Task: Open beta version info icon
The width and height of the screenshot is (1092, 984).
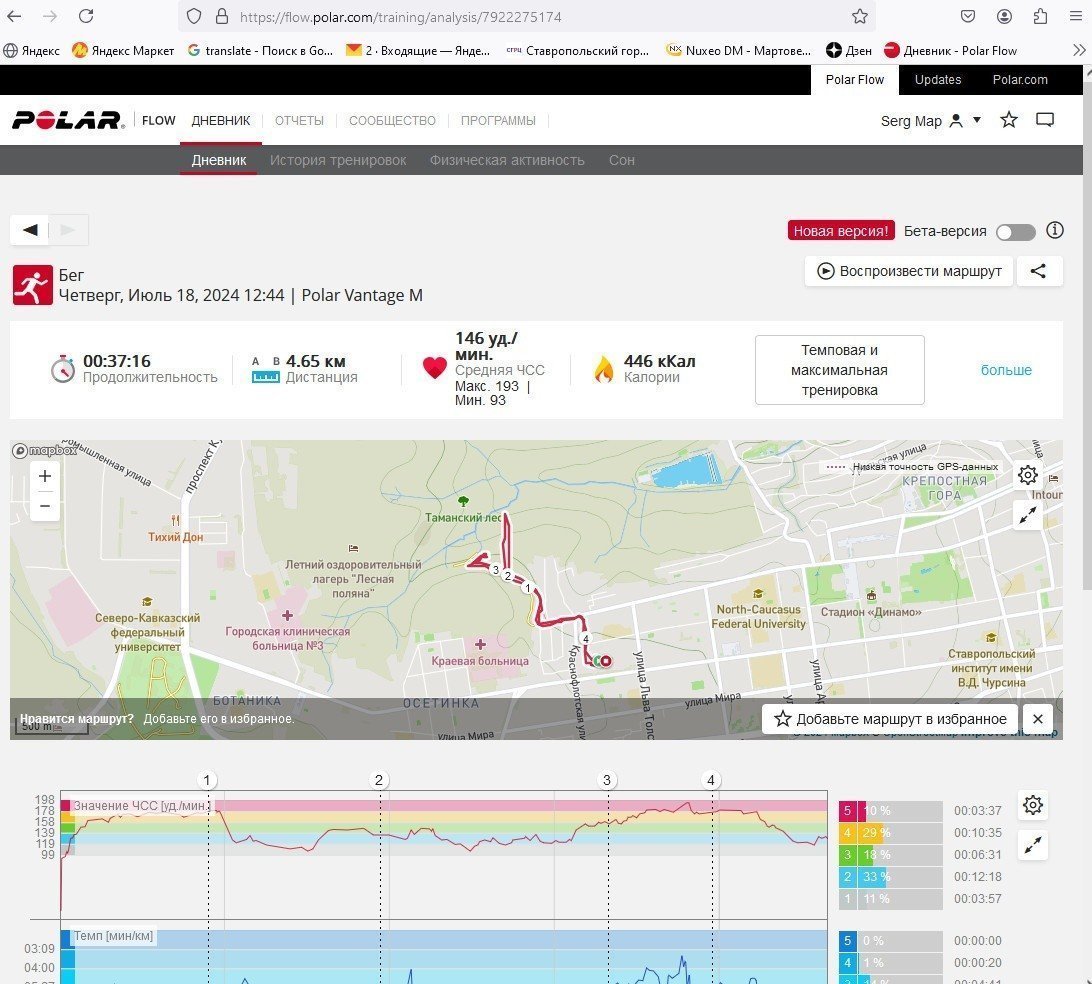Action: click(x=1054, y=230)
